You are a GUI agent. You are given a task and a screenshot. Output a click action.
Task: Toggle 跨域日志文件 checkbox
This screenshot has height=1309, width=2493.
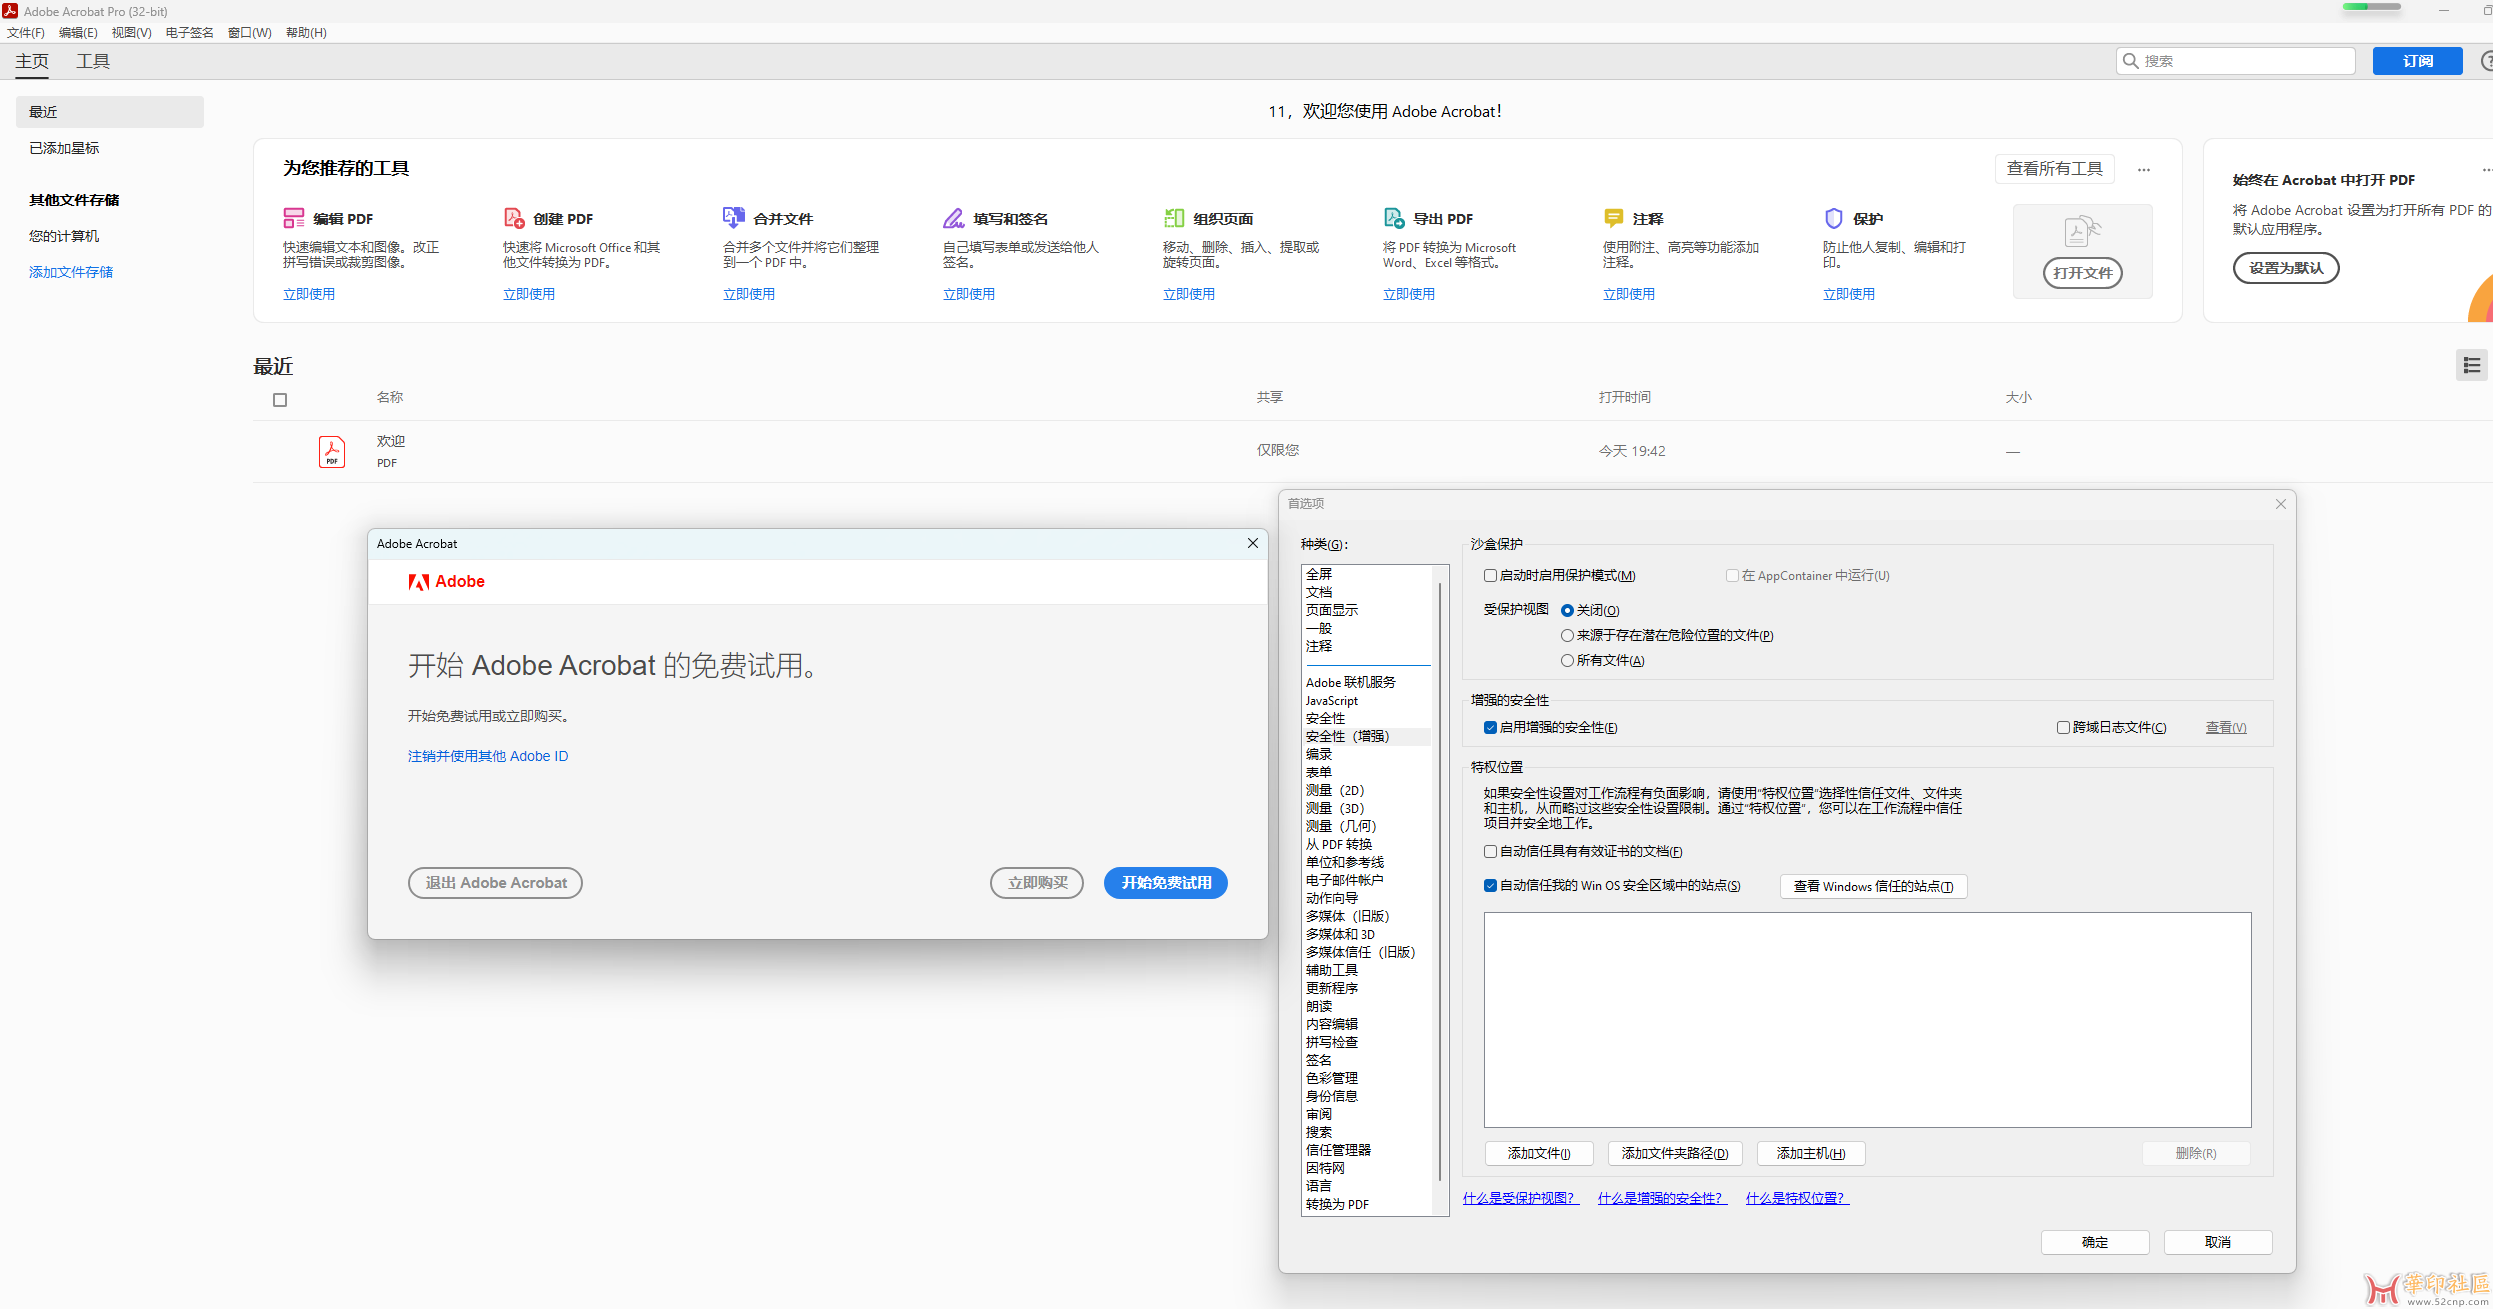(x=2063, y=728)
